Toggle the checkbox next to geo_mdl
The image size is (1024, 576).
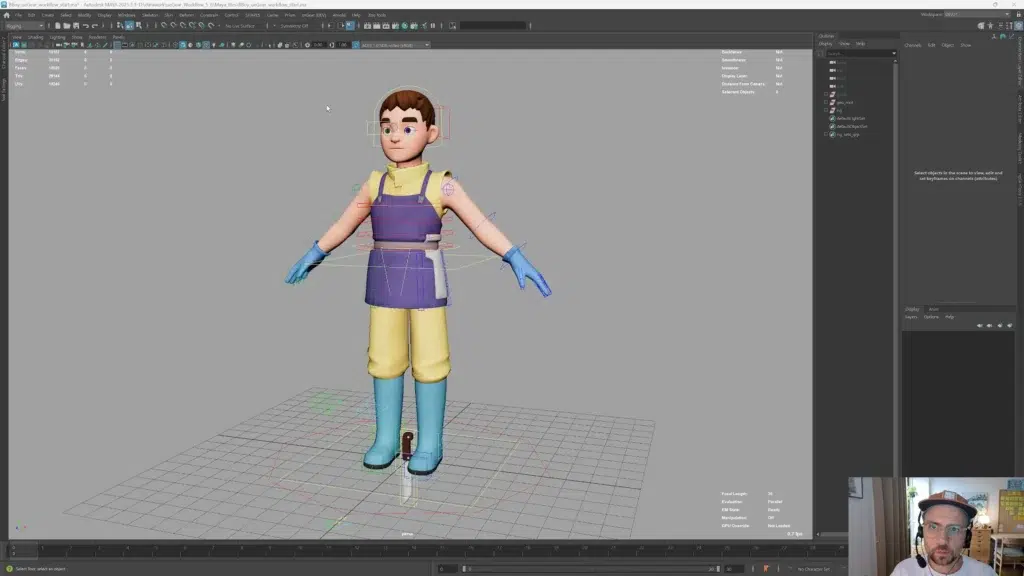click(x=826, y=103)
